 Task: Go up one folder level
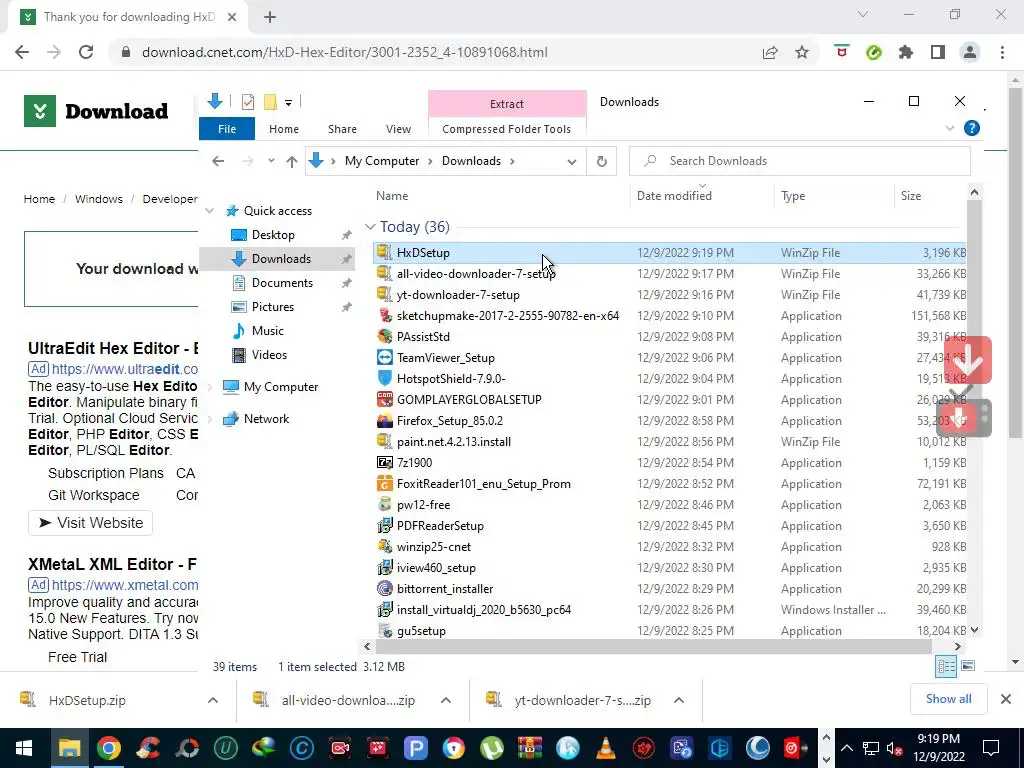(x=291, y=161)
